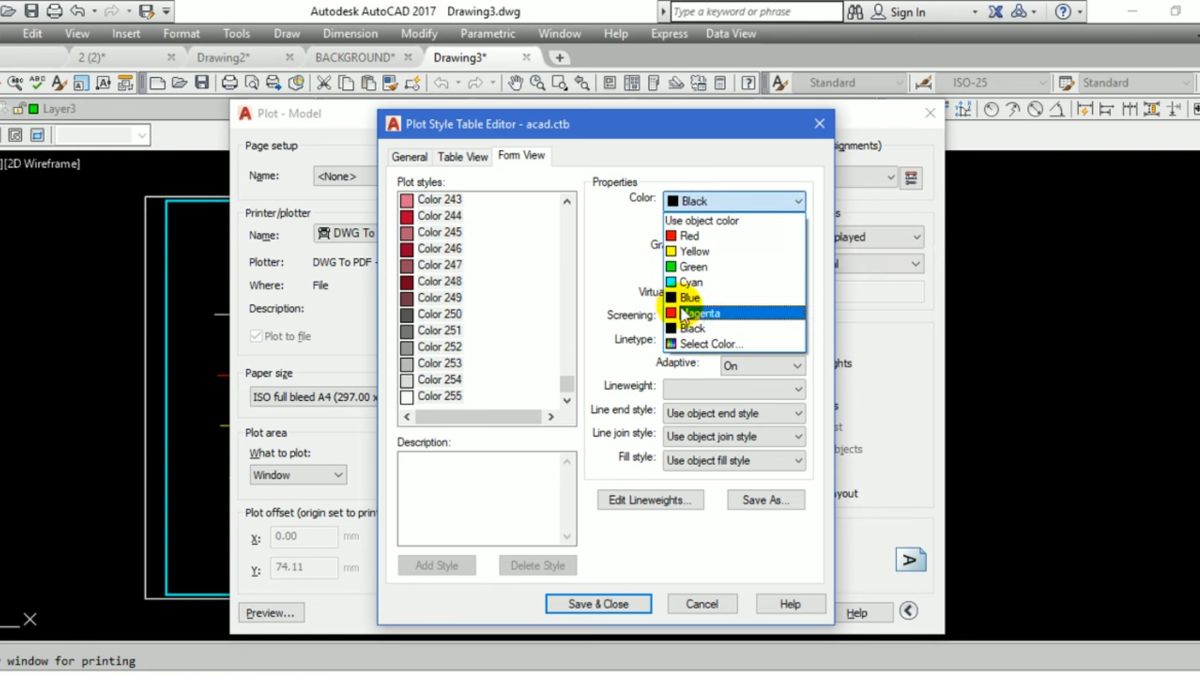
Task: Open the Color dropdown showing Black
Action: point(734,201)
